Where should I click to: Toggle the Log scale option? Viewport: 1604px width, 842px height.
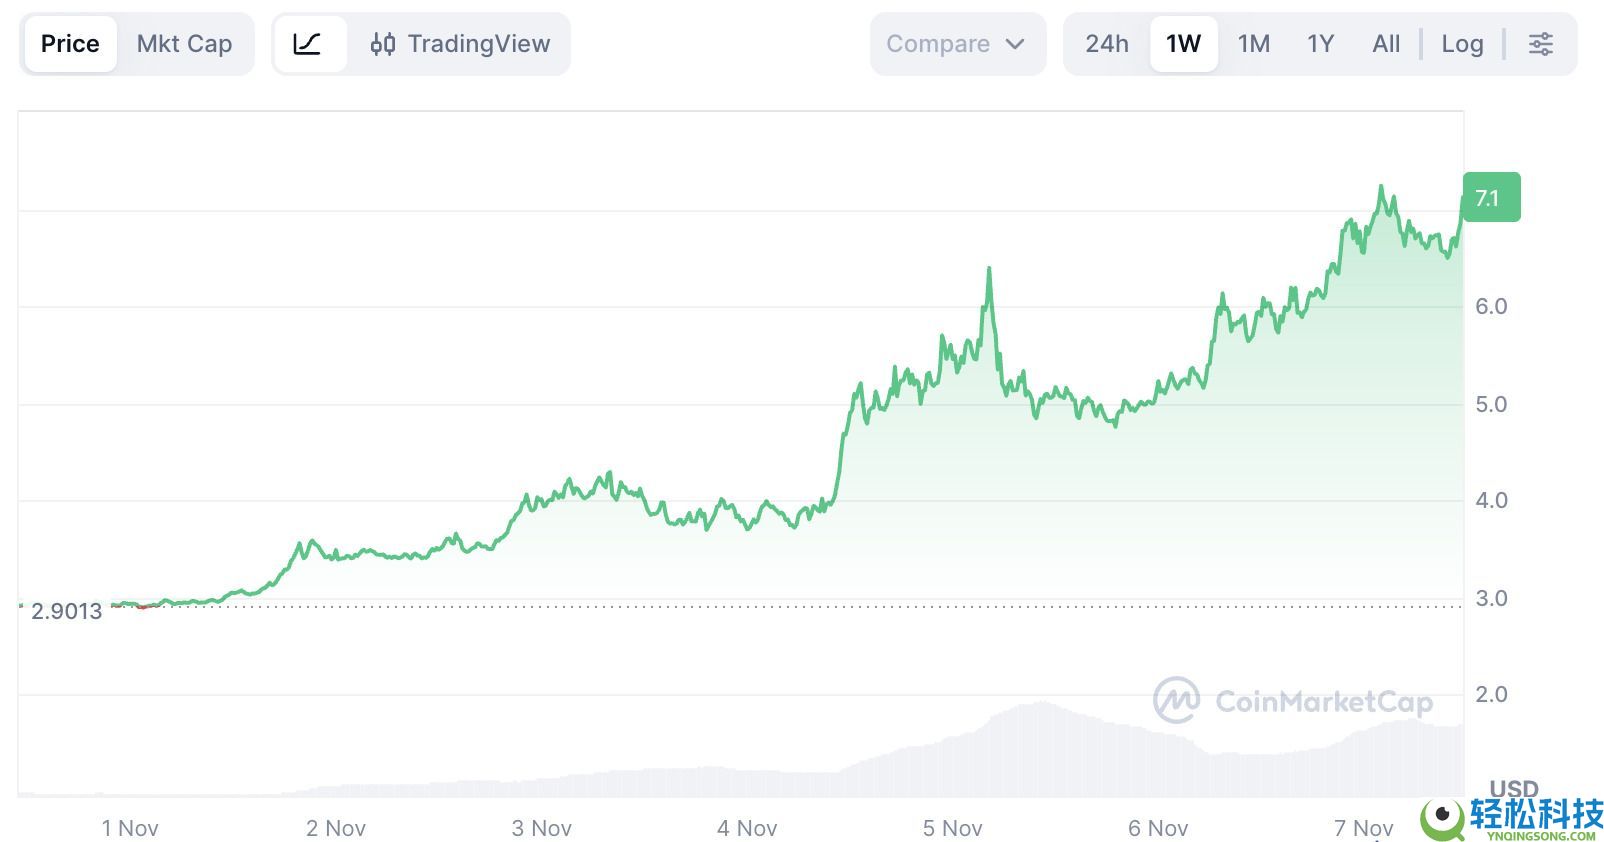[1461, 44]
